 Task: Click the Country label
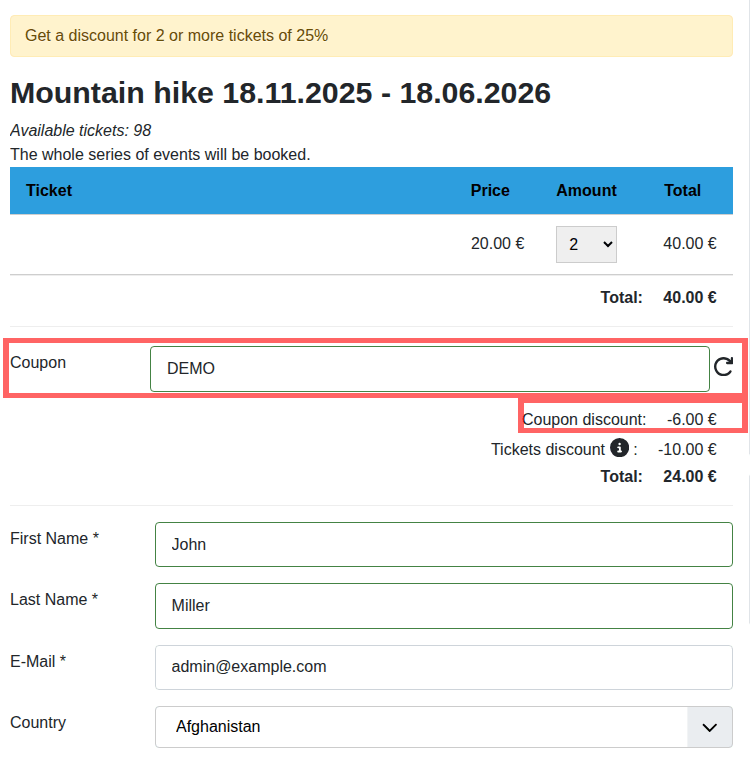[x=38, y=722]
